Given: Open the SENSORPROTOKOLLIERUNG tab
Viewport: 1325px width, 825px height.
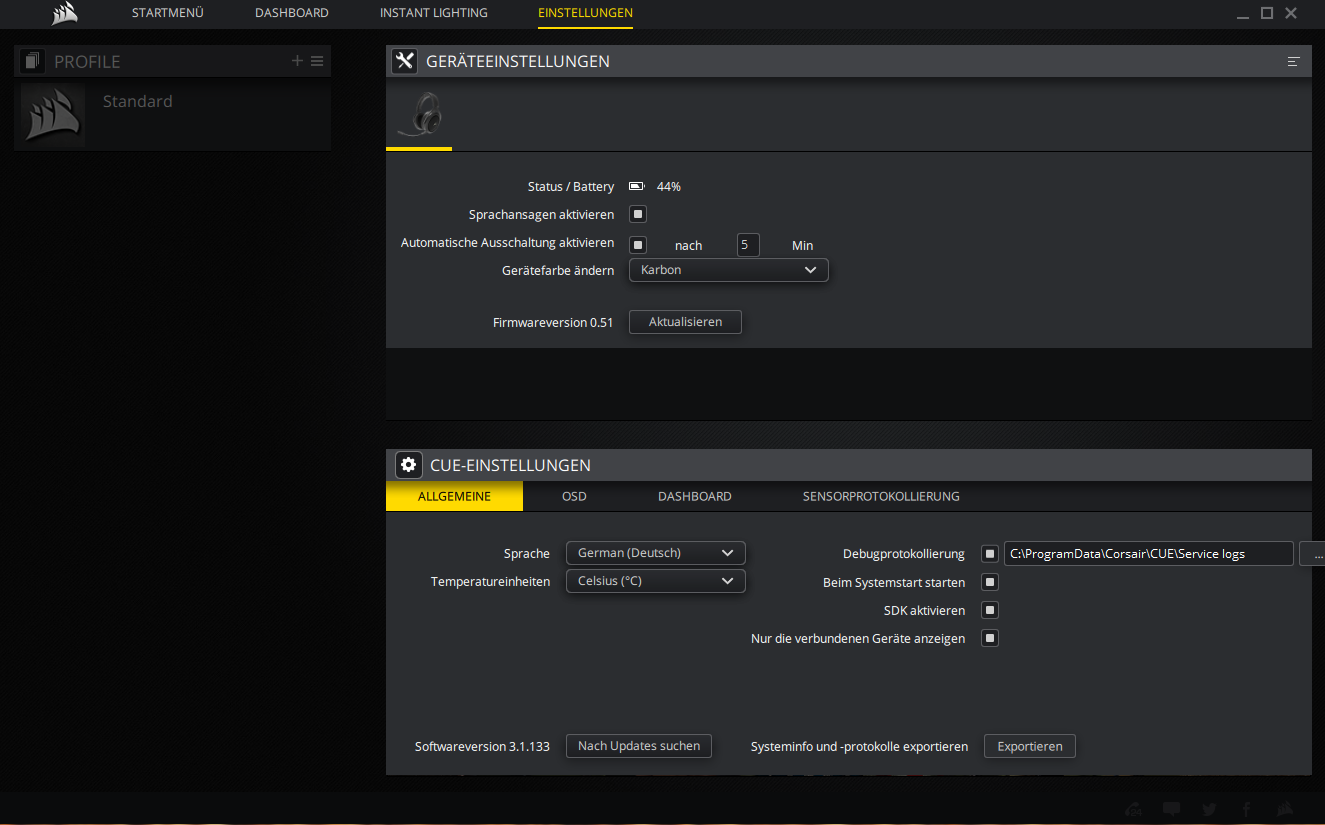Looking at the screenshot, I should 881,496.
